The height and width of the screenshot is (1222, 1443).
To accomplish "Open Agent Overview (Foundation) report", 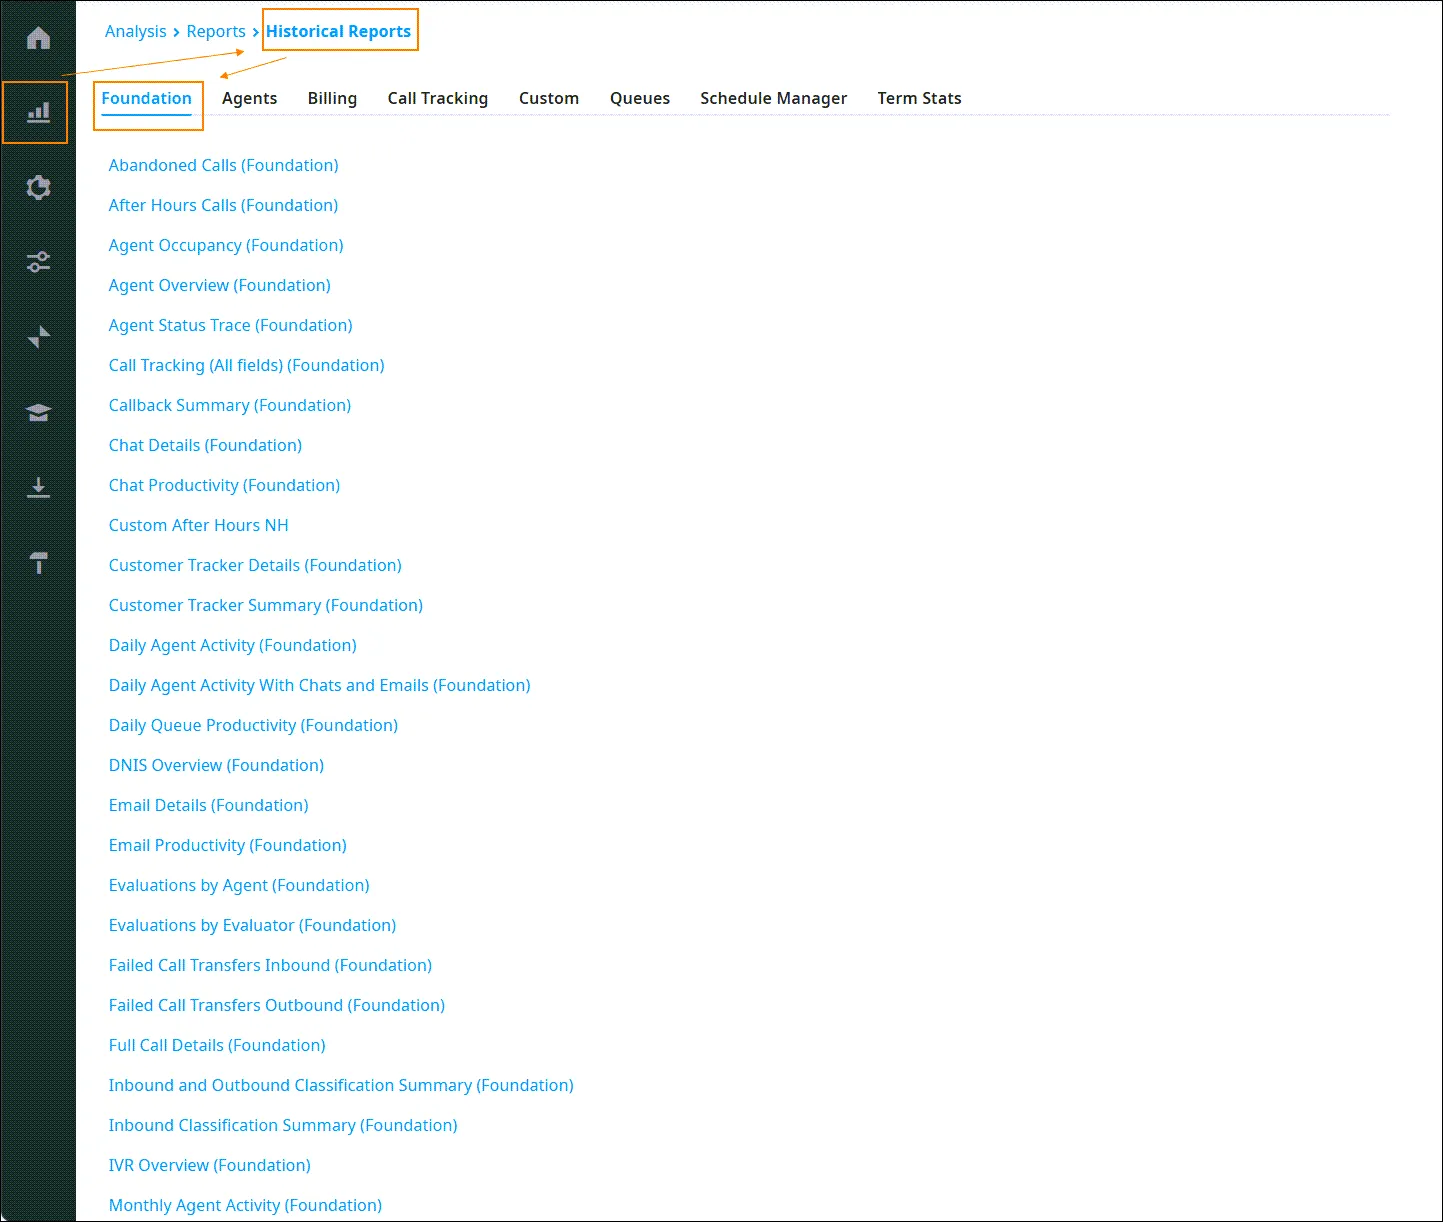I will pos(219,285).
